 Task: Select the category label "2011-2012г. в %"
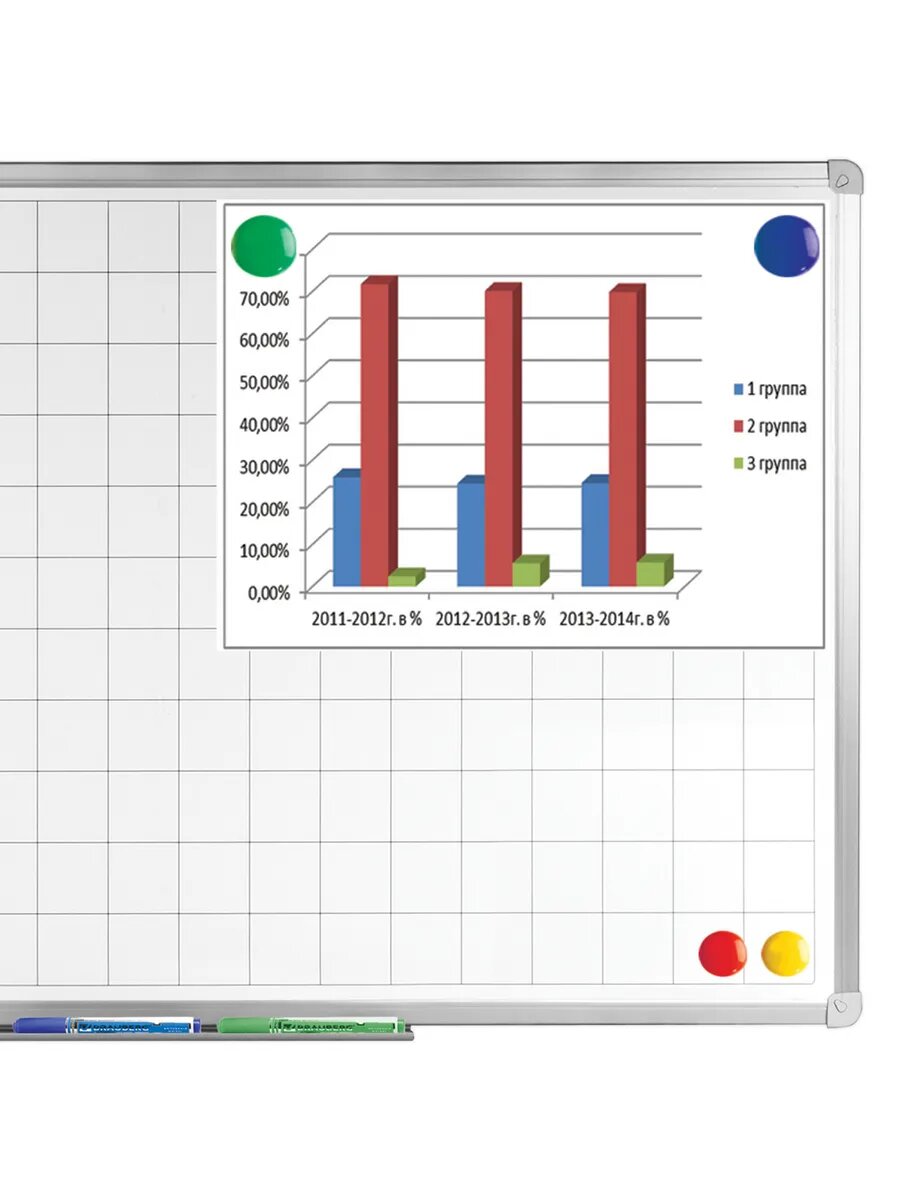[x=367, y=619]
